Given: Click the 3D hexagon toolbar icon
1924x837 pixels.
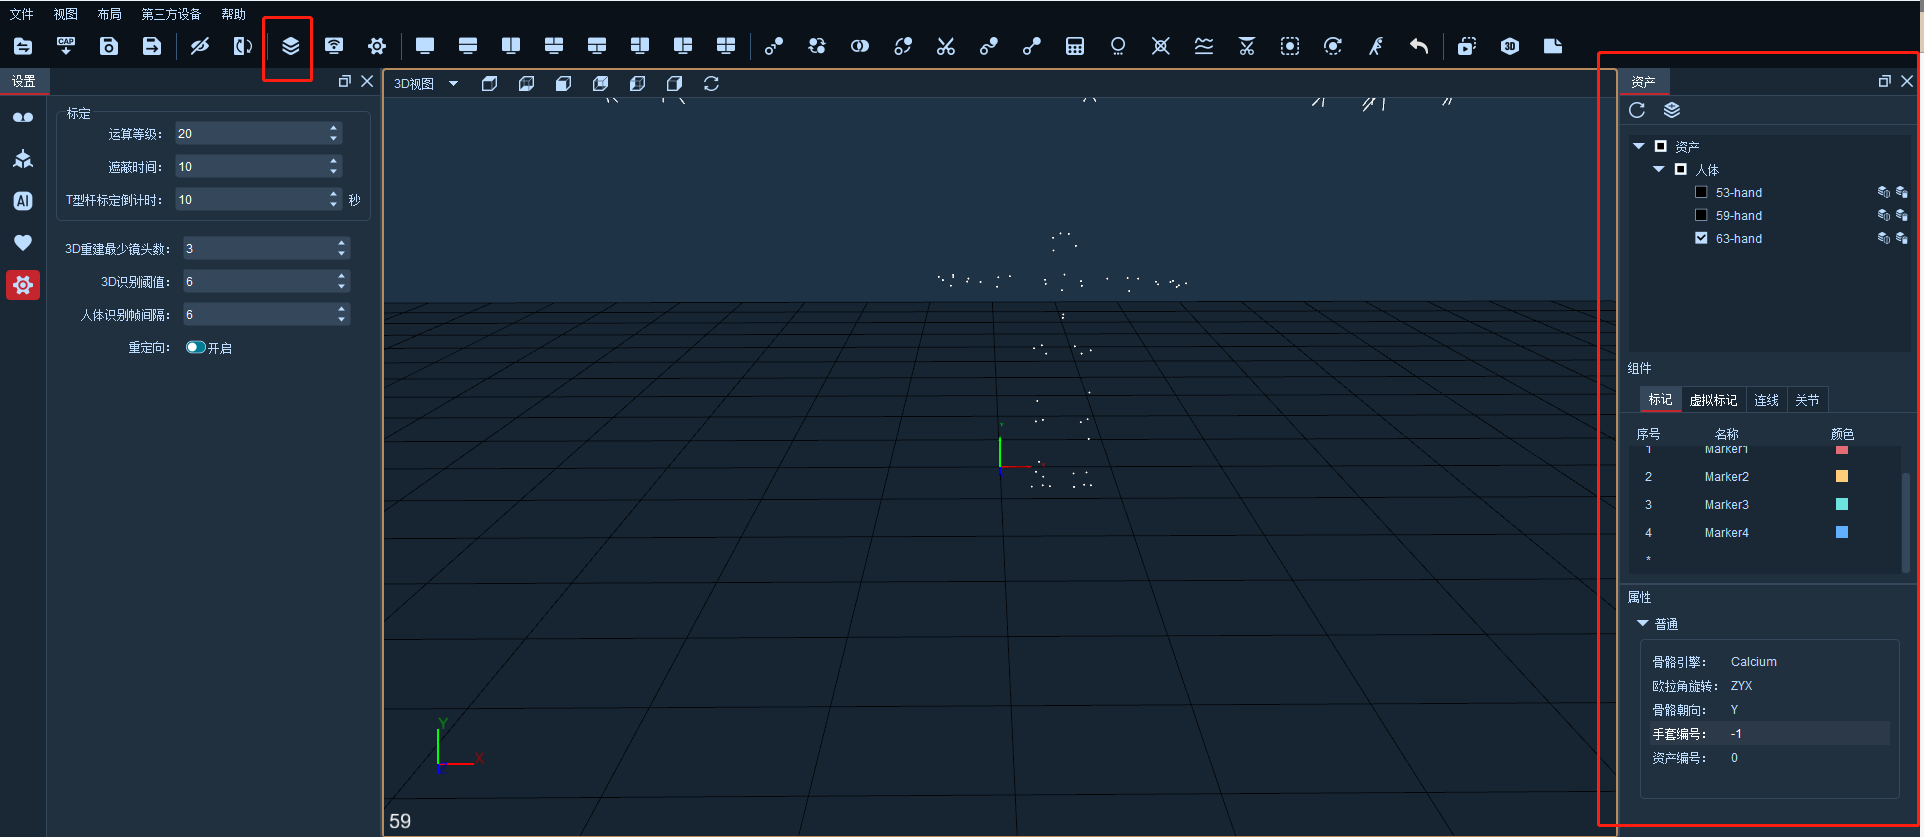Looking at the screenshot, I should tap(1510, 46).
